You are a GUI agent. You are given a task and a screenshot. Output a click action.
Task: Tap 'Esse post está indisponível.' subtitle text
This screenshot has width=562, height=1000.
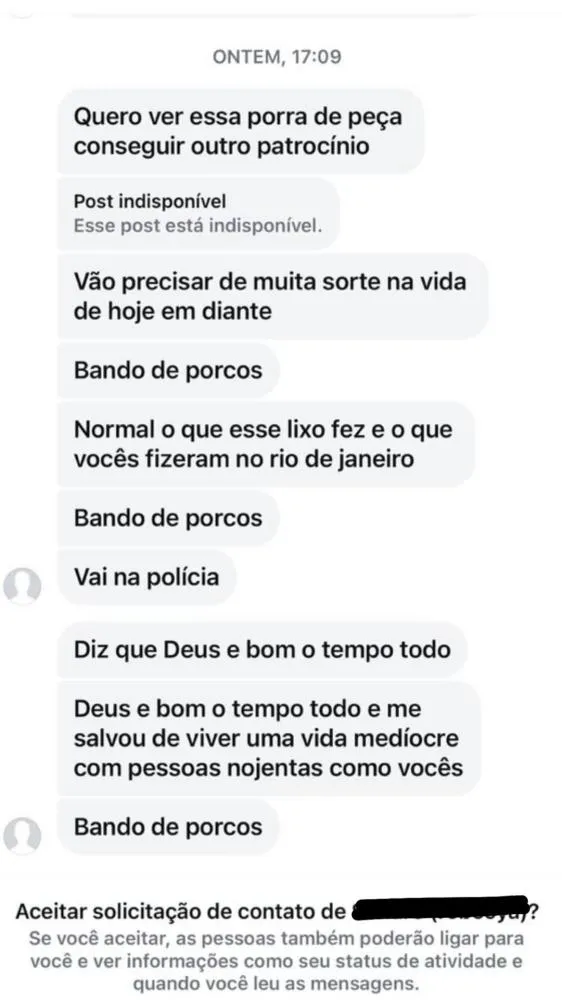click(198, 226)
